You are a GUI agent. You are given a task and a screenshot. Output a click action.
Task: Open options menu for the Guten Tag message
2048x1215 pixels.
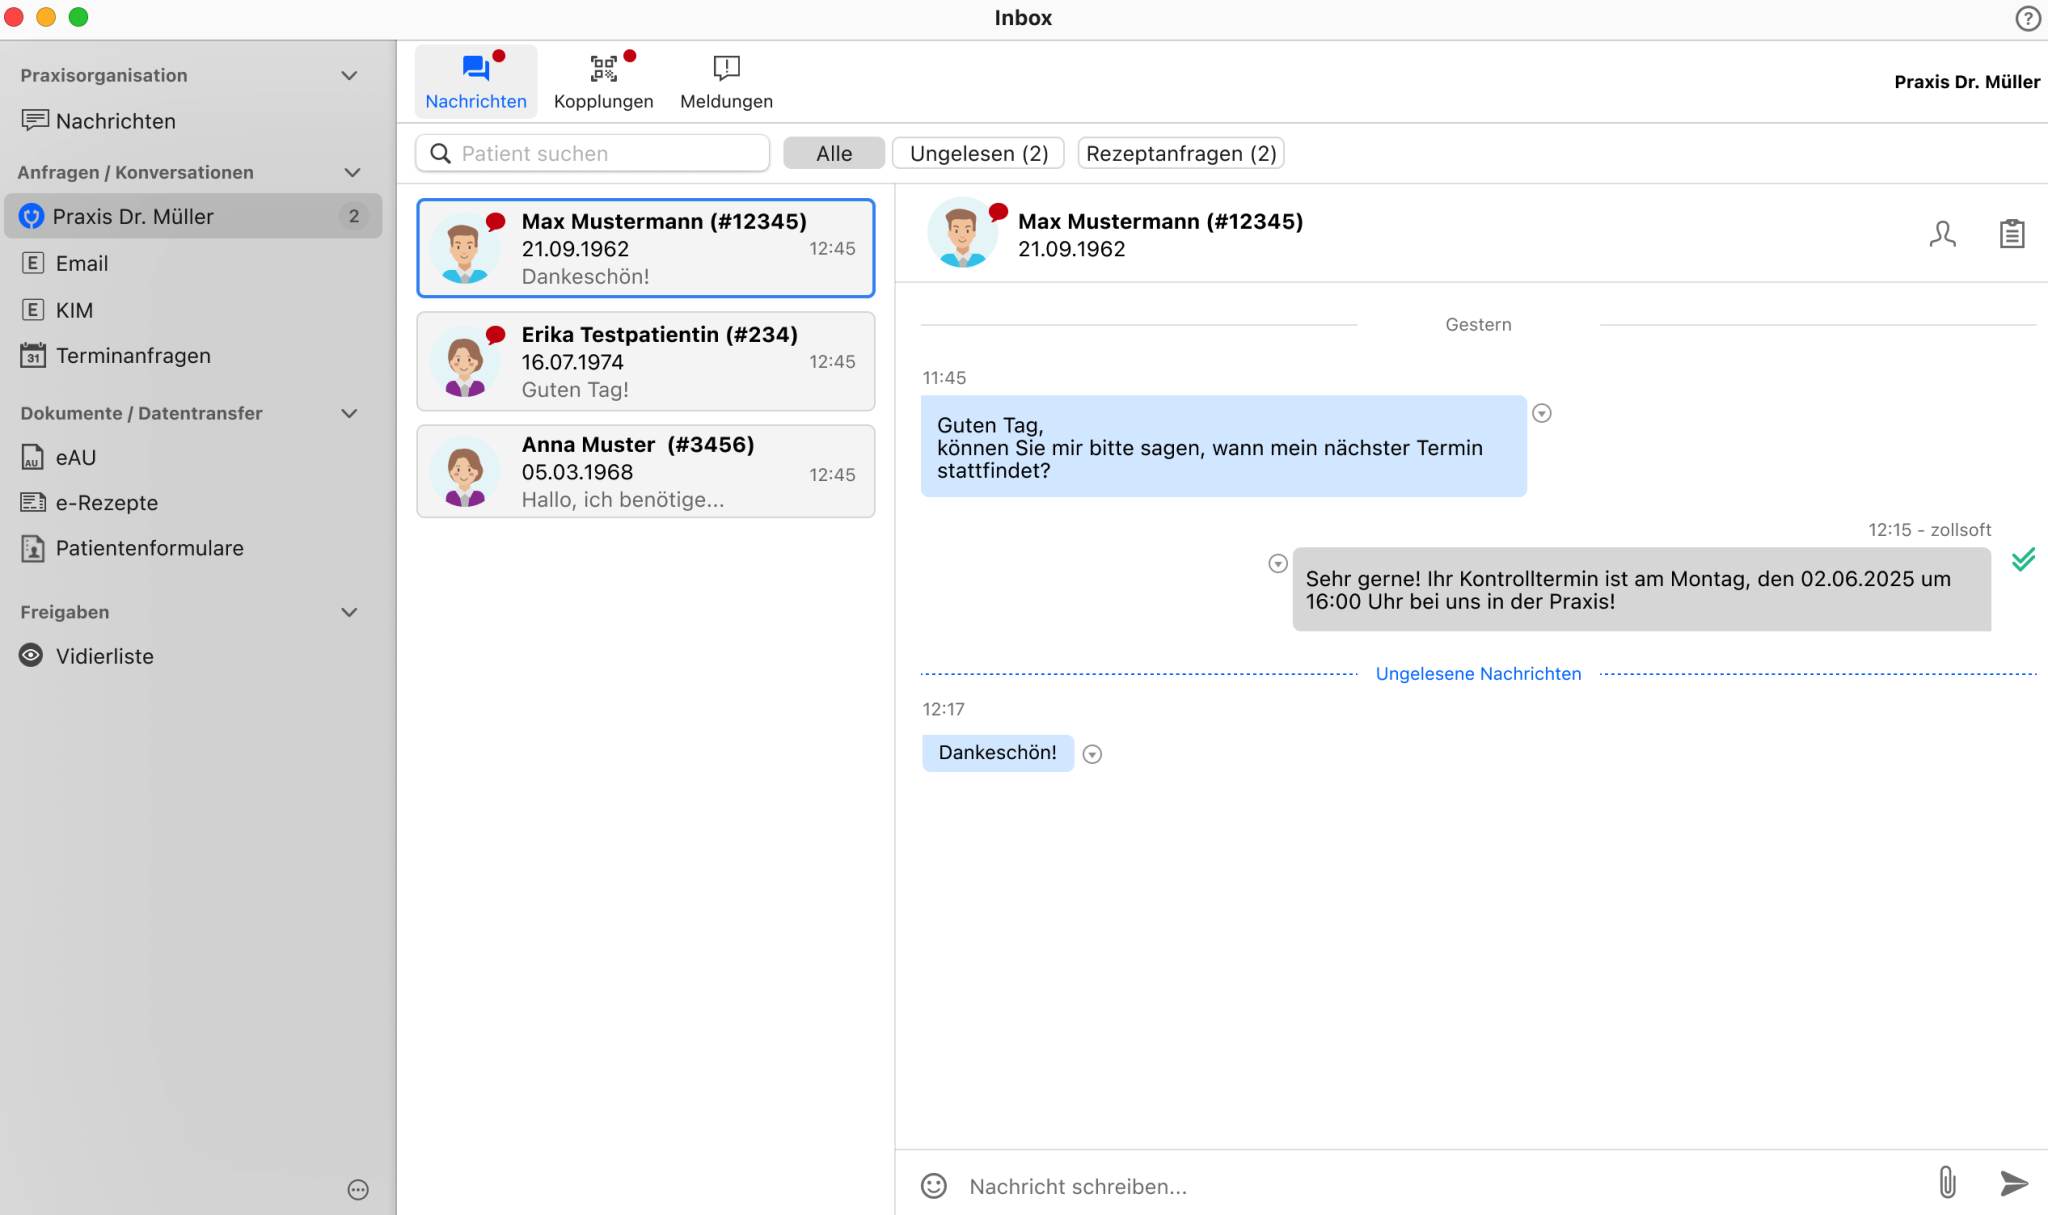pyautogui.click(x=1542, y=413)
